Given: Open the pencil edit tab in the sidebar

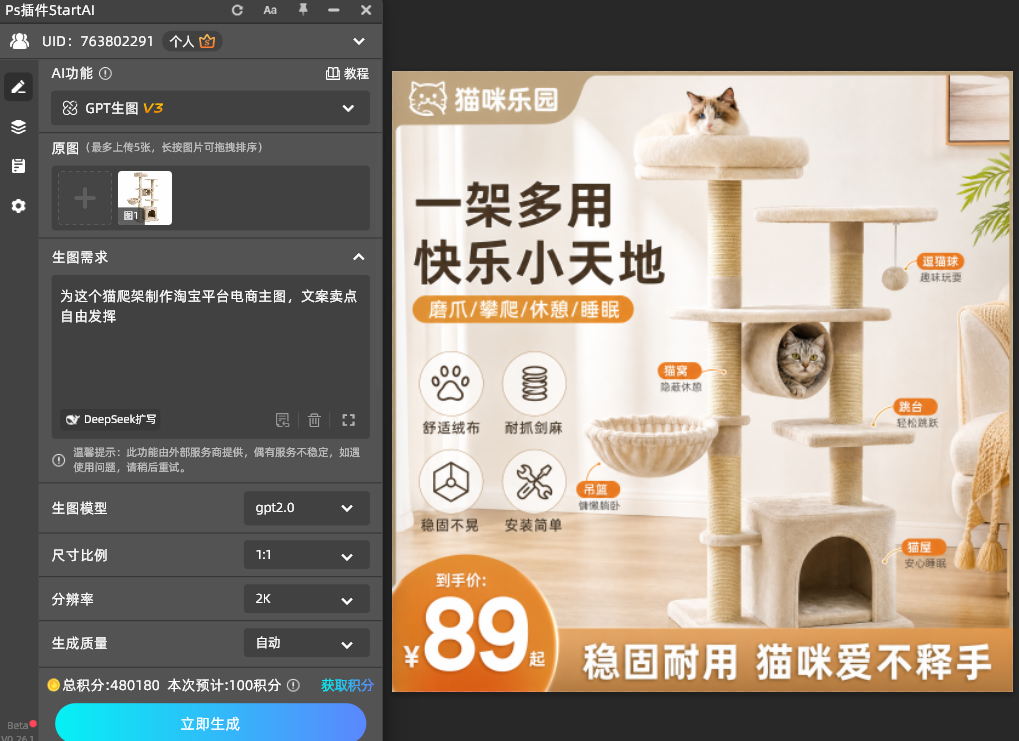Looking at the screenshot, I should point(18,86).
